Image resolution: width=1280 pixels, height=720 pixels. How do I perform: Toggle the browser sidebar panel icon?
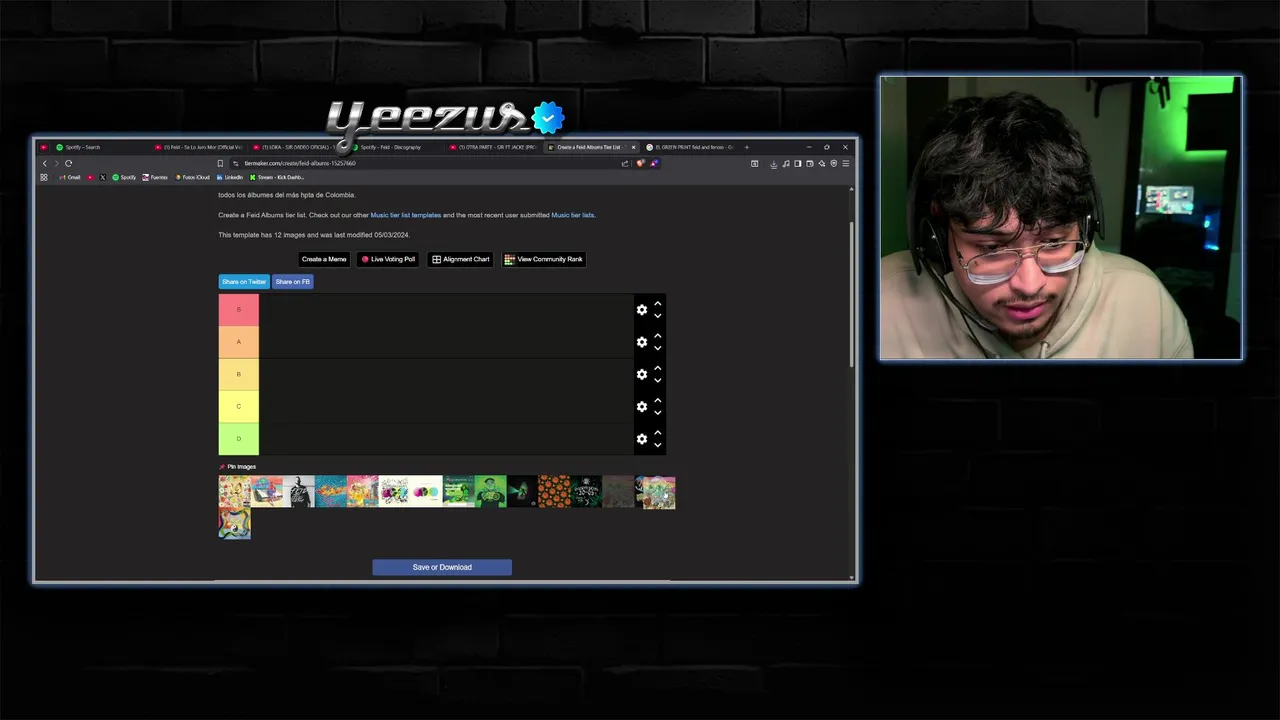[798, 163]
